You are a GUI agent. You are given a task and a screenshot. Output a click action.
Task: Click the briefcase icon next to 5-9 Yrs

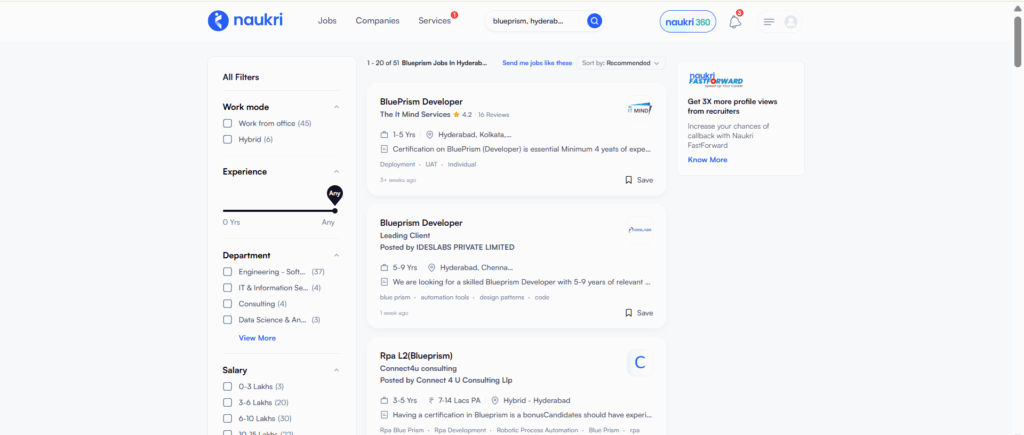coord(384,268)
